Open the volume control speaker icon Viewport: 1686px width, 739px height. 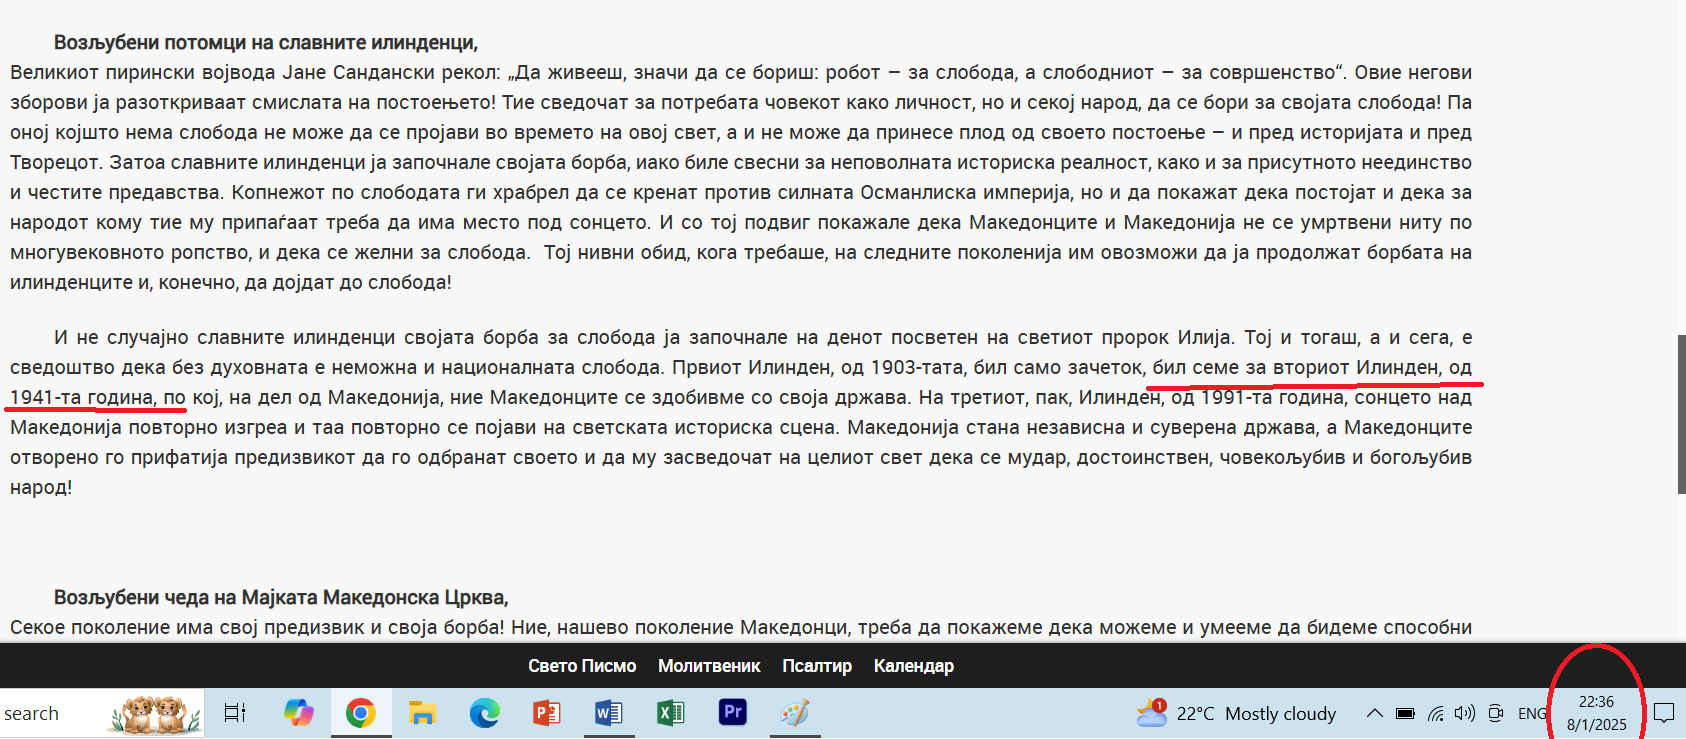[x=1465, y=713]
